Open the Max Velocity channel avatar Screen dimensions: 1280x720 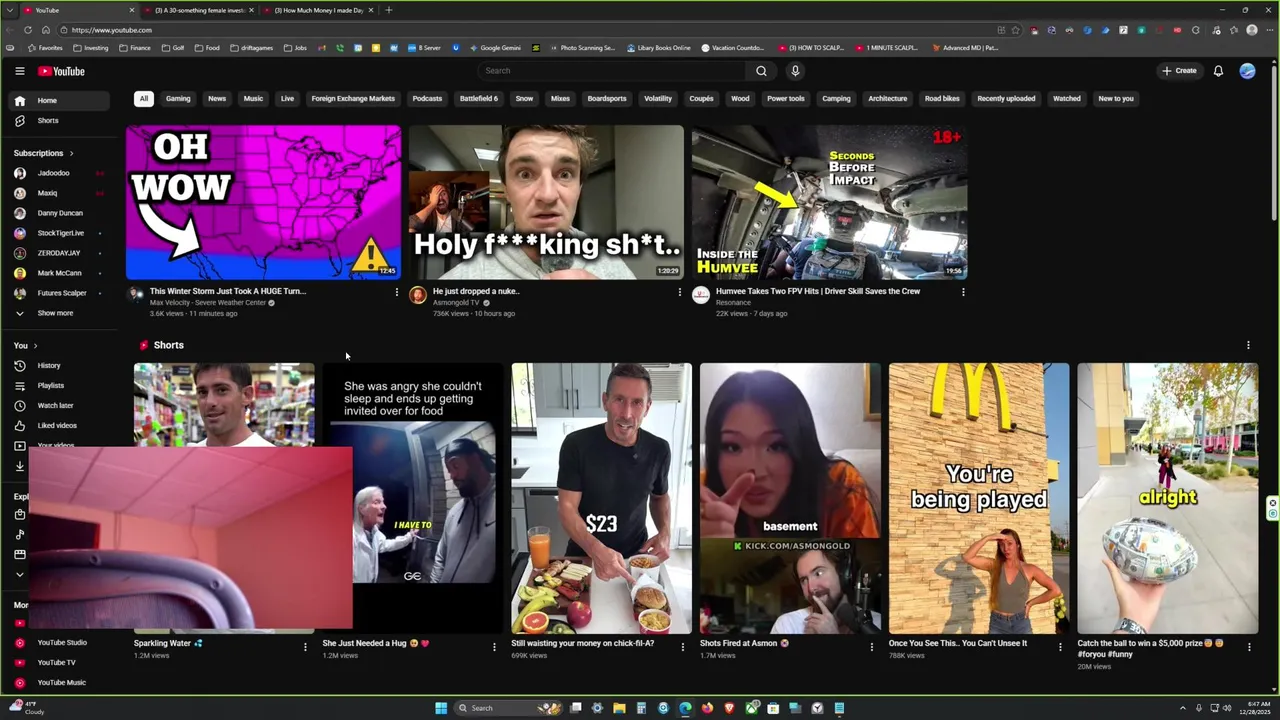point(135,294)
